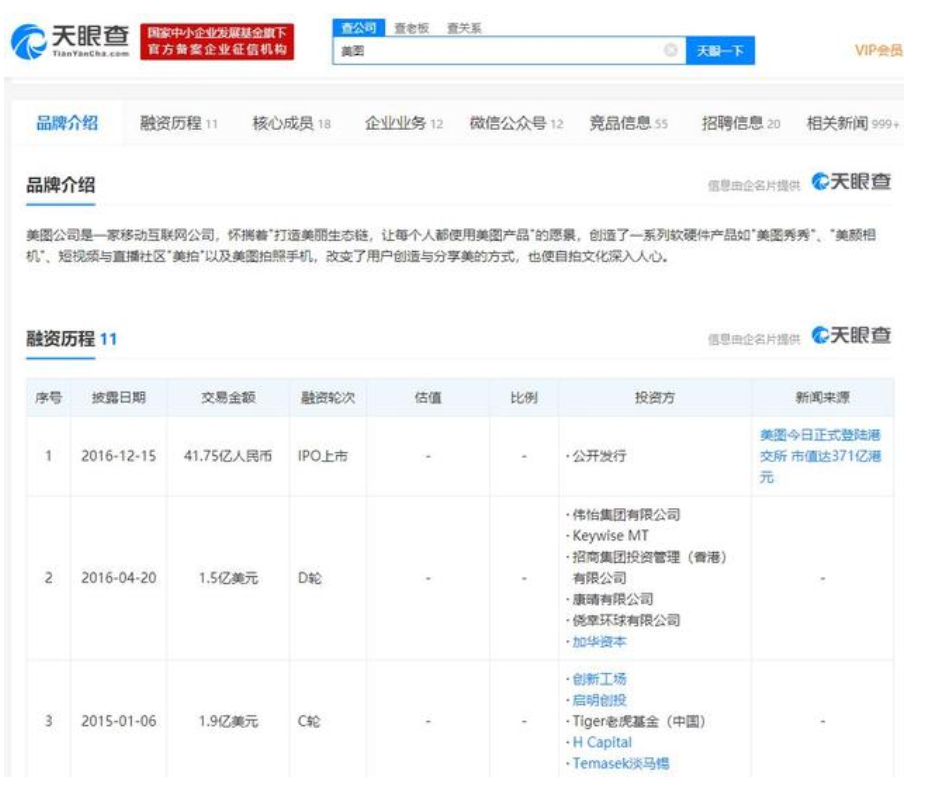The height and width of the screenshot is (794, 944).
Task: Open the 加华资本 investor link
Action: 599,642
